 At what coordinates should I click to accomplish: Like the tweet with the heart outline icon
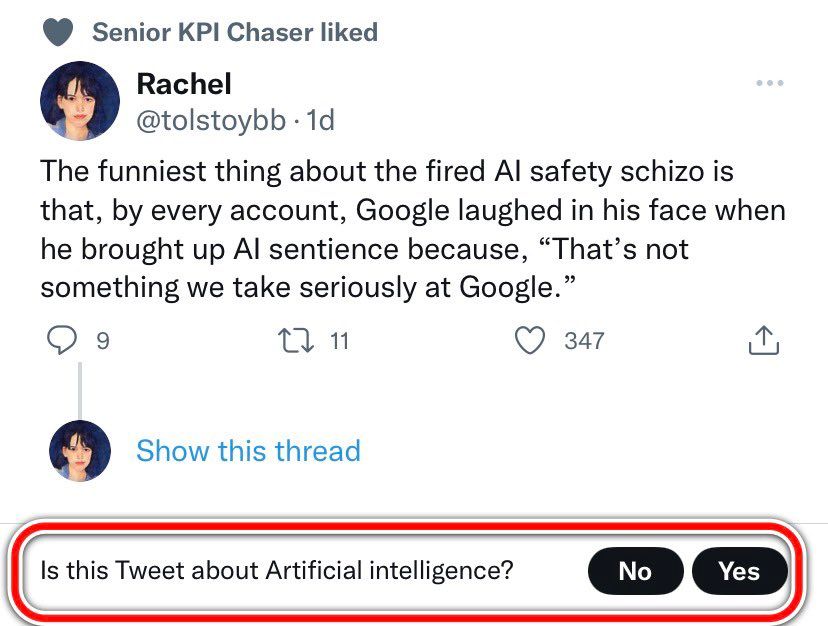[529, 341]
